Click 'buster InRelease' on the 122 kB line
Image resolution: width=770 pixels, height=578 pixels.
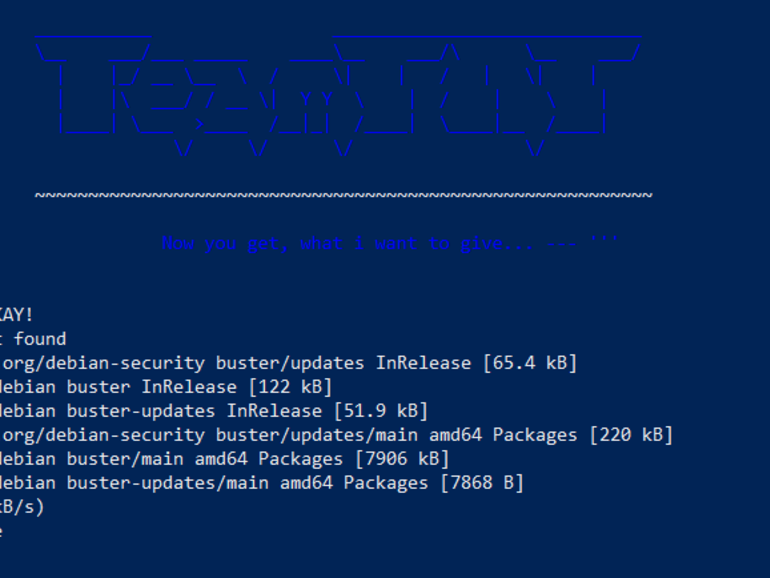tap(152, 387)
